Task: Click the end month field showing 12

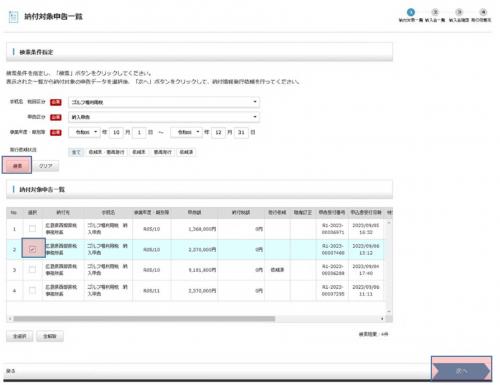Action: pos(218,132)
